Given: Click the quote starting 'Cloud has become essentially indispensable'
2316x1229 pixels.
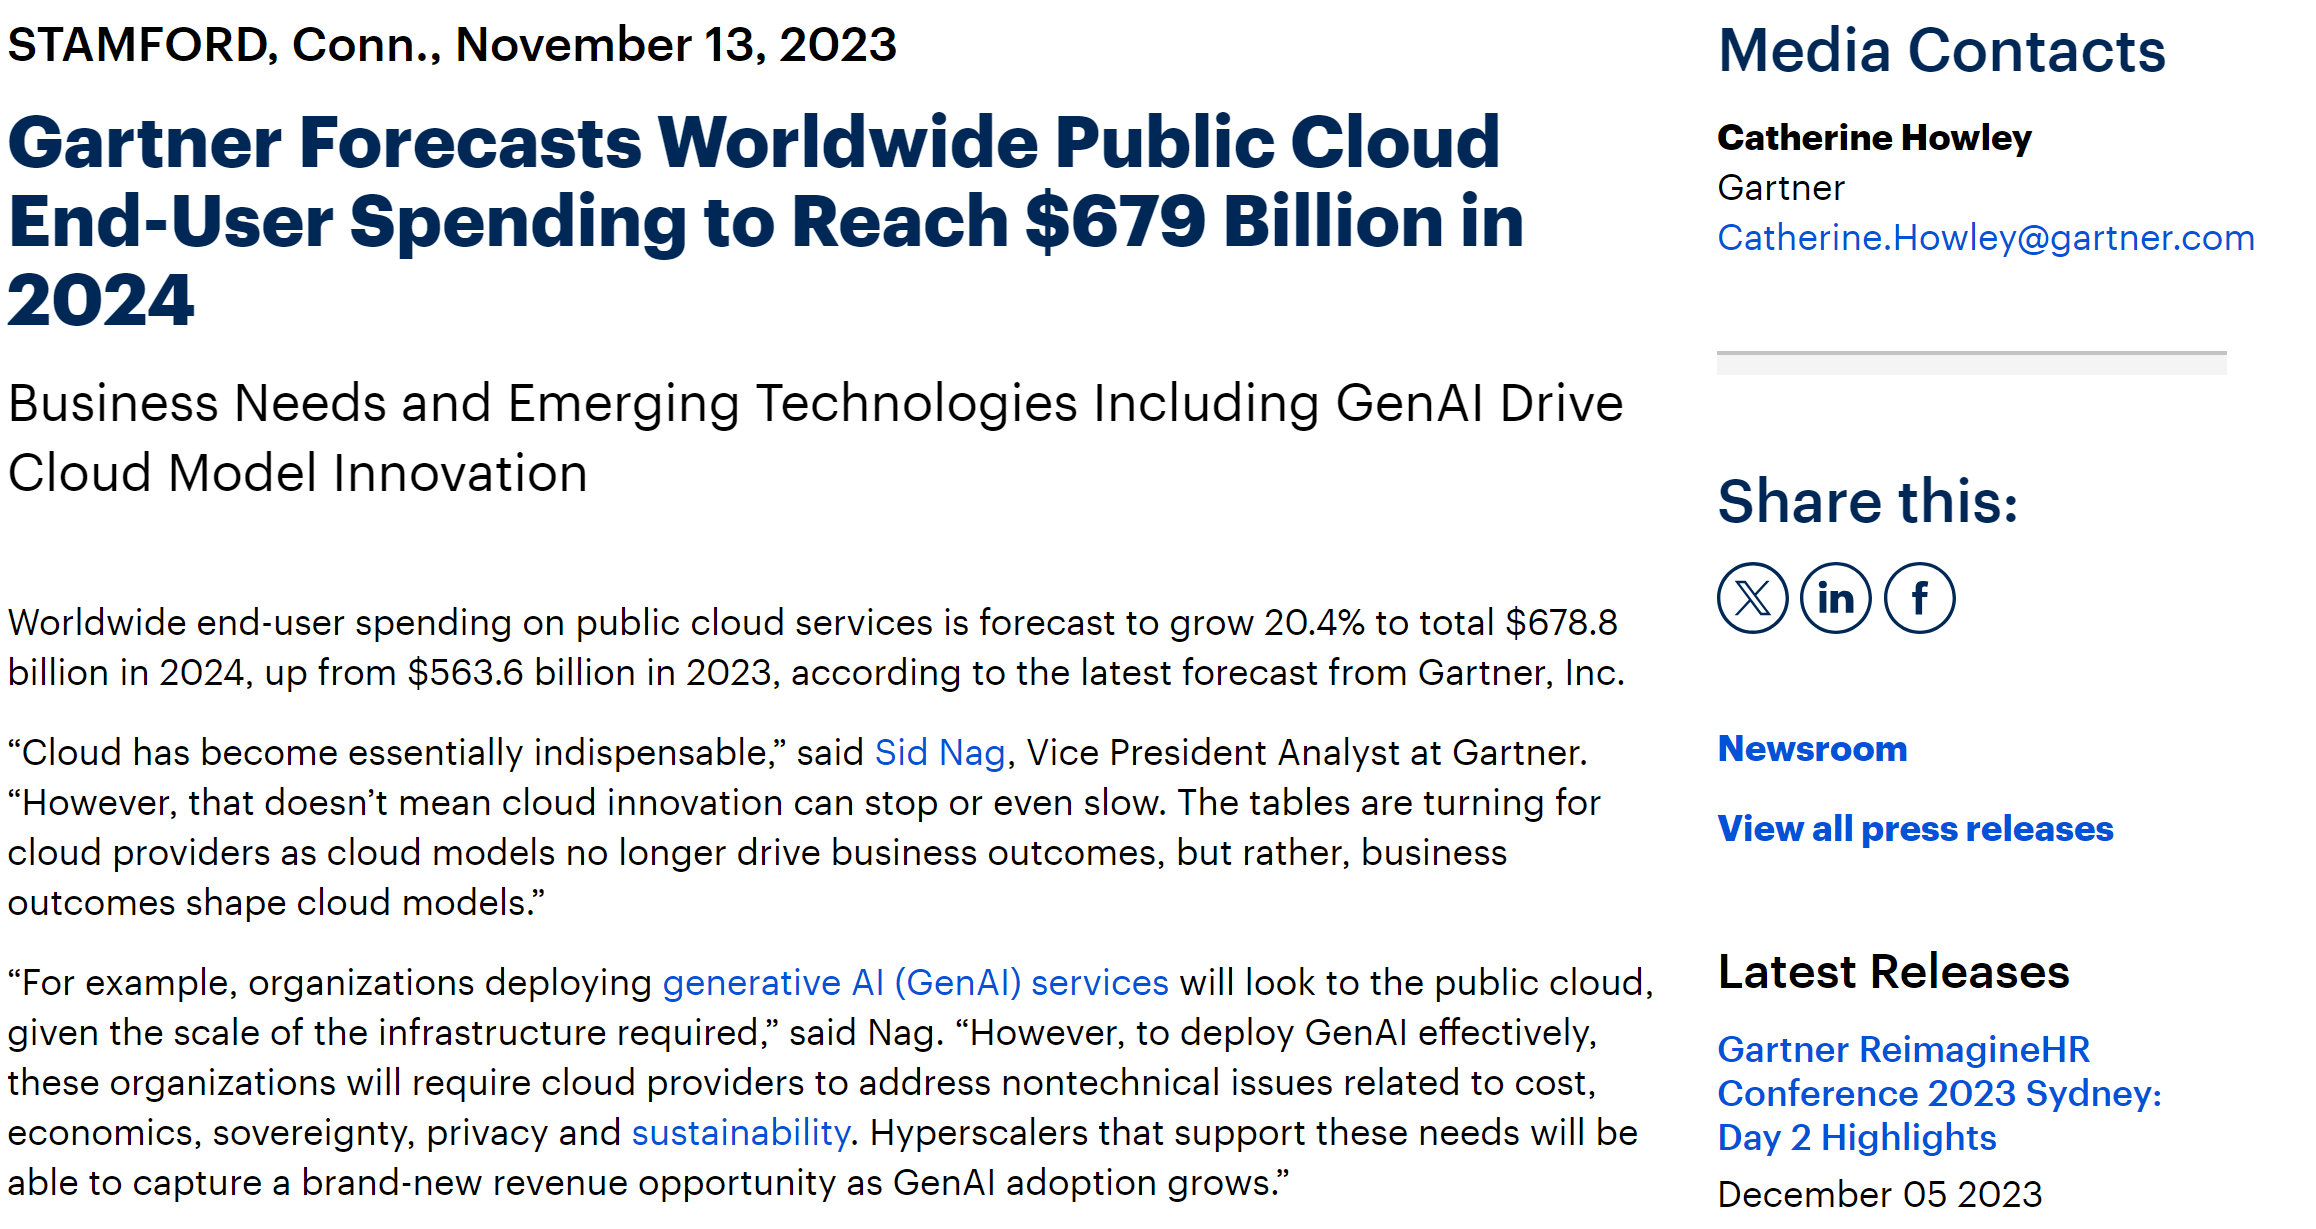Looking at the screenshot, I should (804, 827).
